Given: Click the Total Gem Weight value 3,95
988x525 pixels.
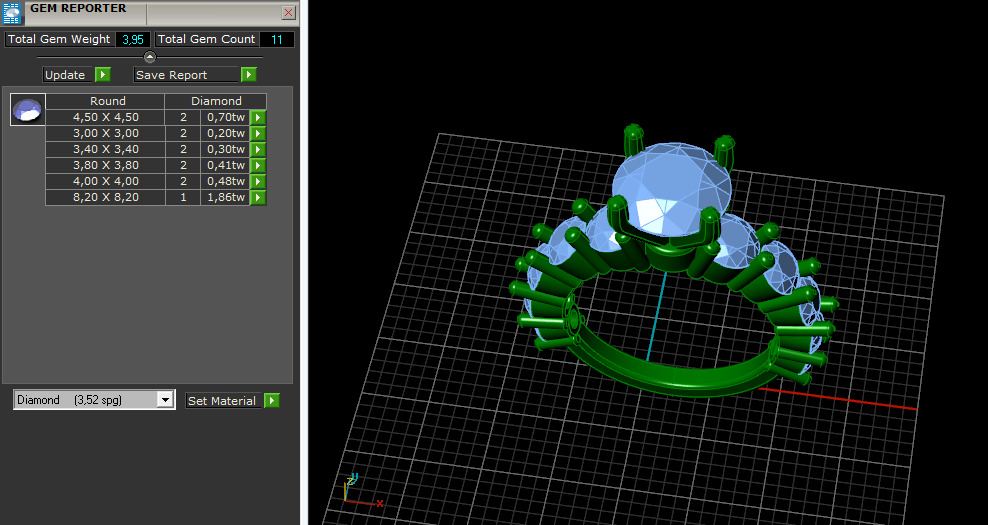Looking at the screenshot, I should (133, 40).
